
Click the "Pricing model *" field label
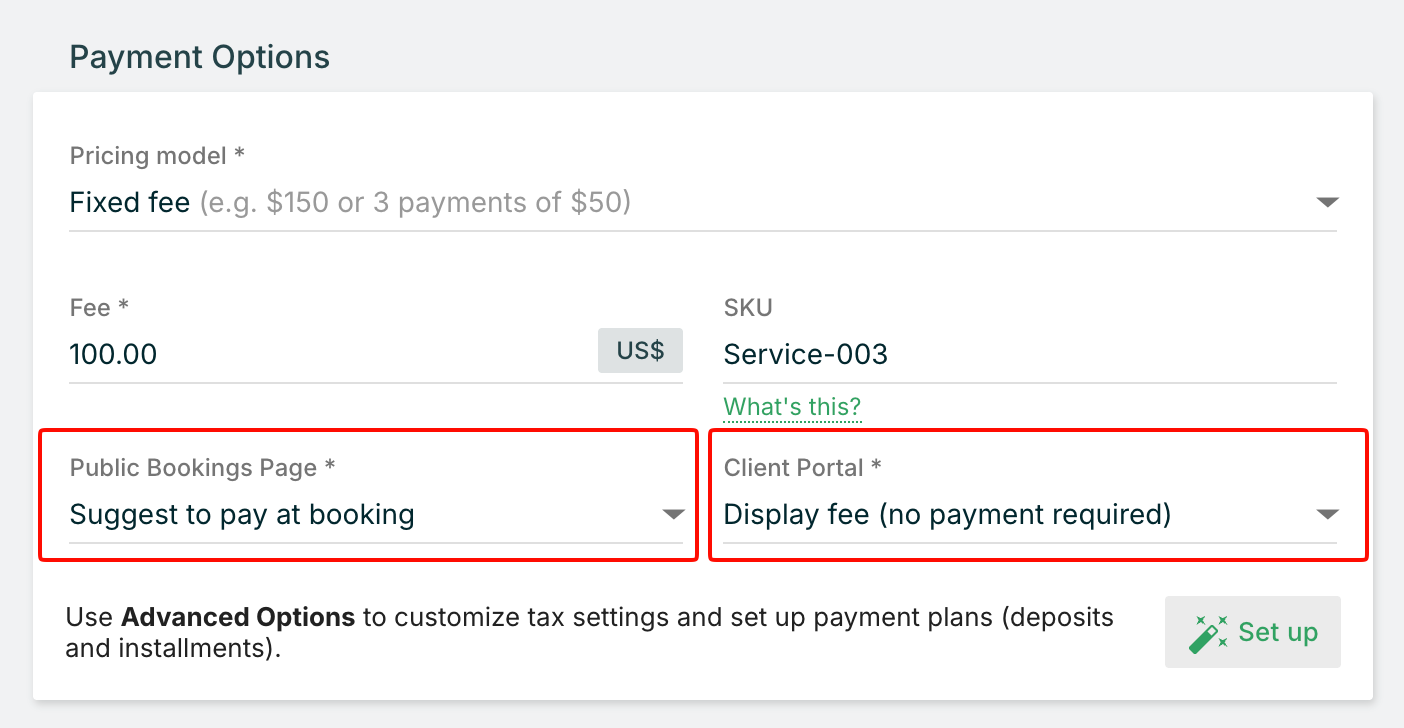click(157, 156)
